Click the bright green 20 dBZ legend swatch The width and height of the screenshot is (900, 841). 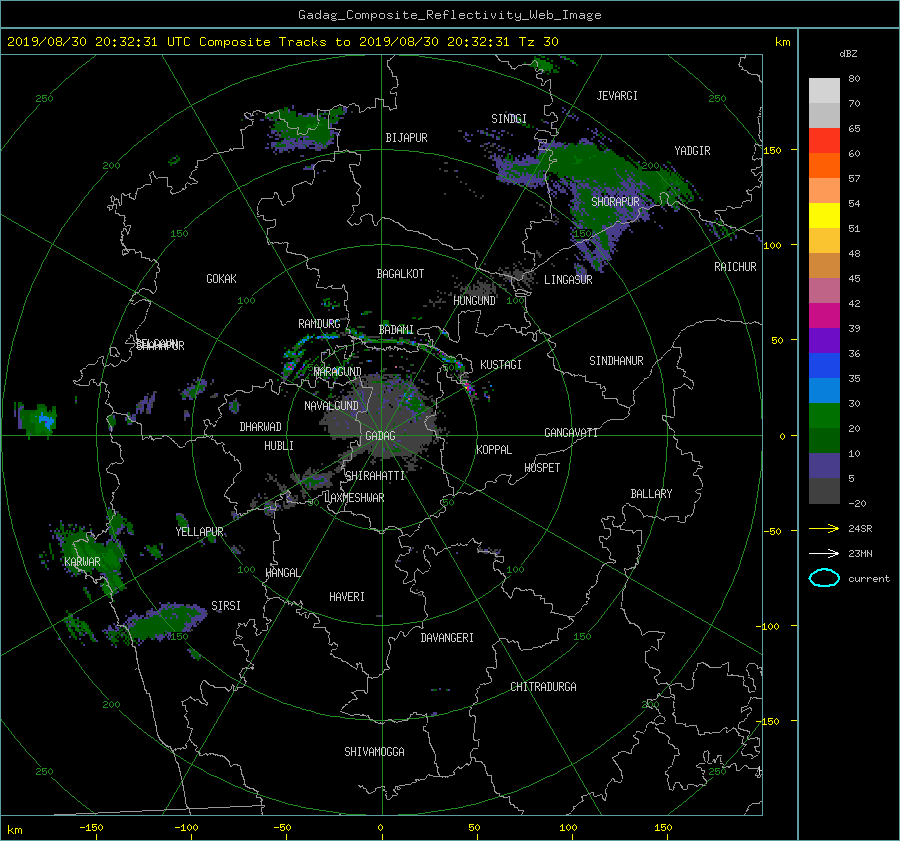click(x=824, y=416)
